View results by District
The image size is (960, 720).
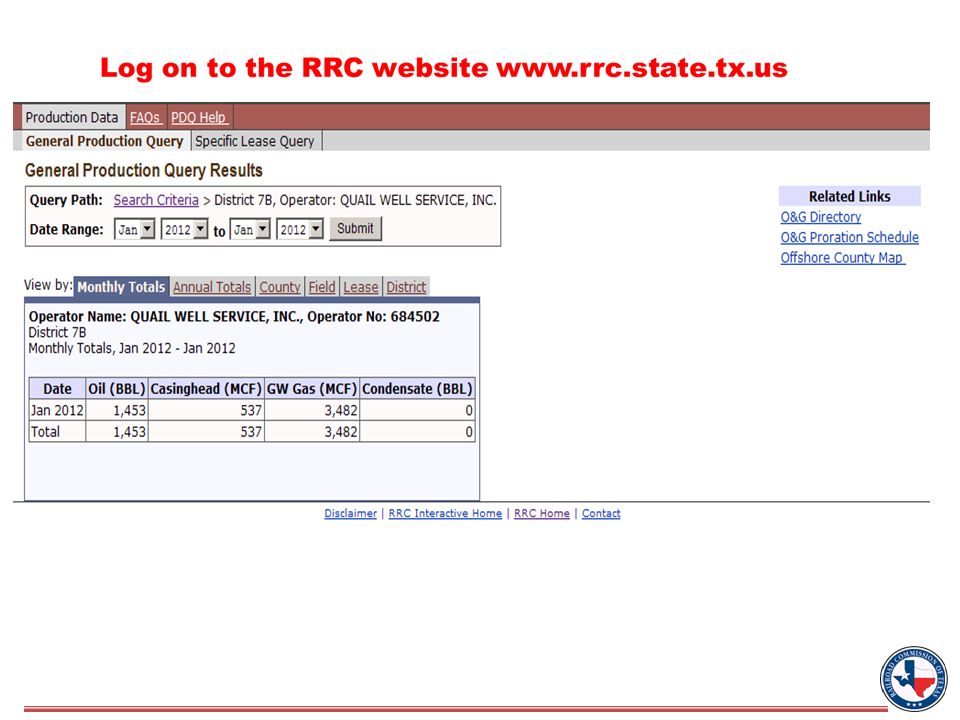click(x=406, y=287)
